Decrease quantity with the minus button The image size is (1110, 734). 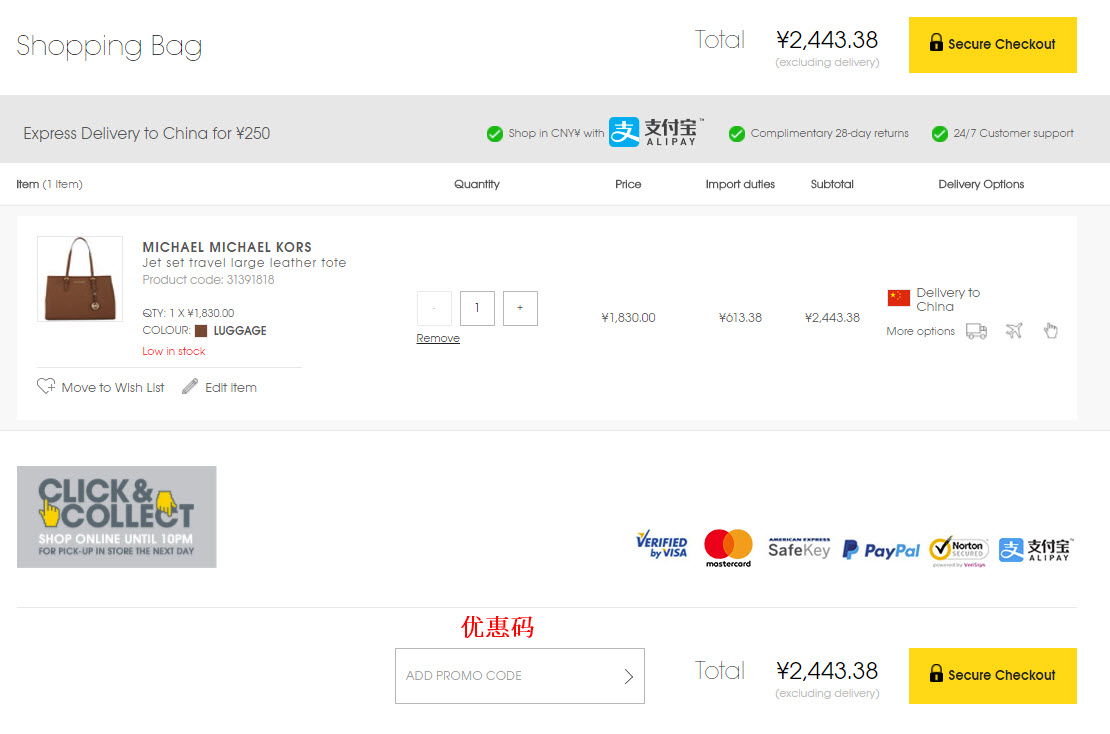click(x=434, y=308)
